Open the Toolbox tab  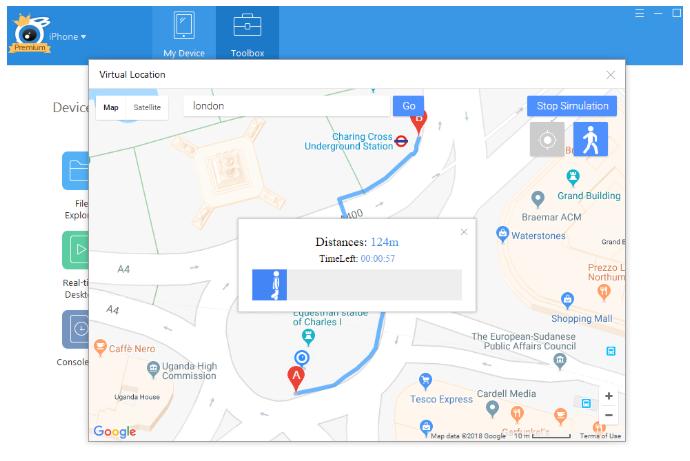click(247, 33)
